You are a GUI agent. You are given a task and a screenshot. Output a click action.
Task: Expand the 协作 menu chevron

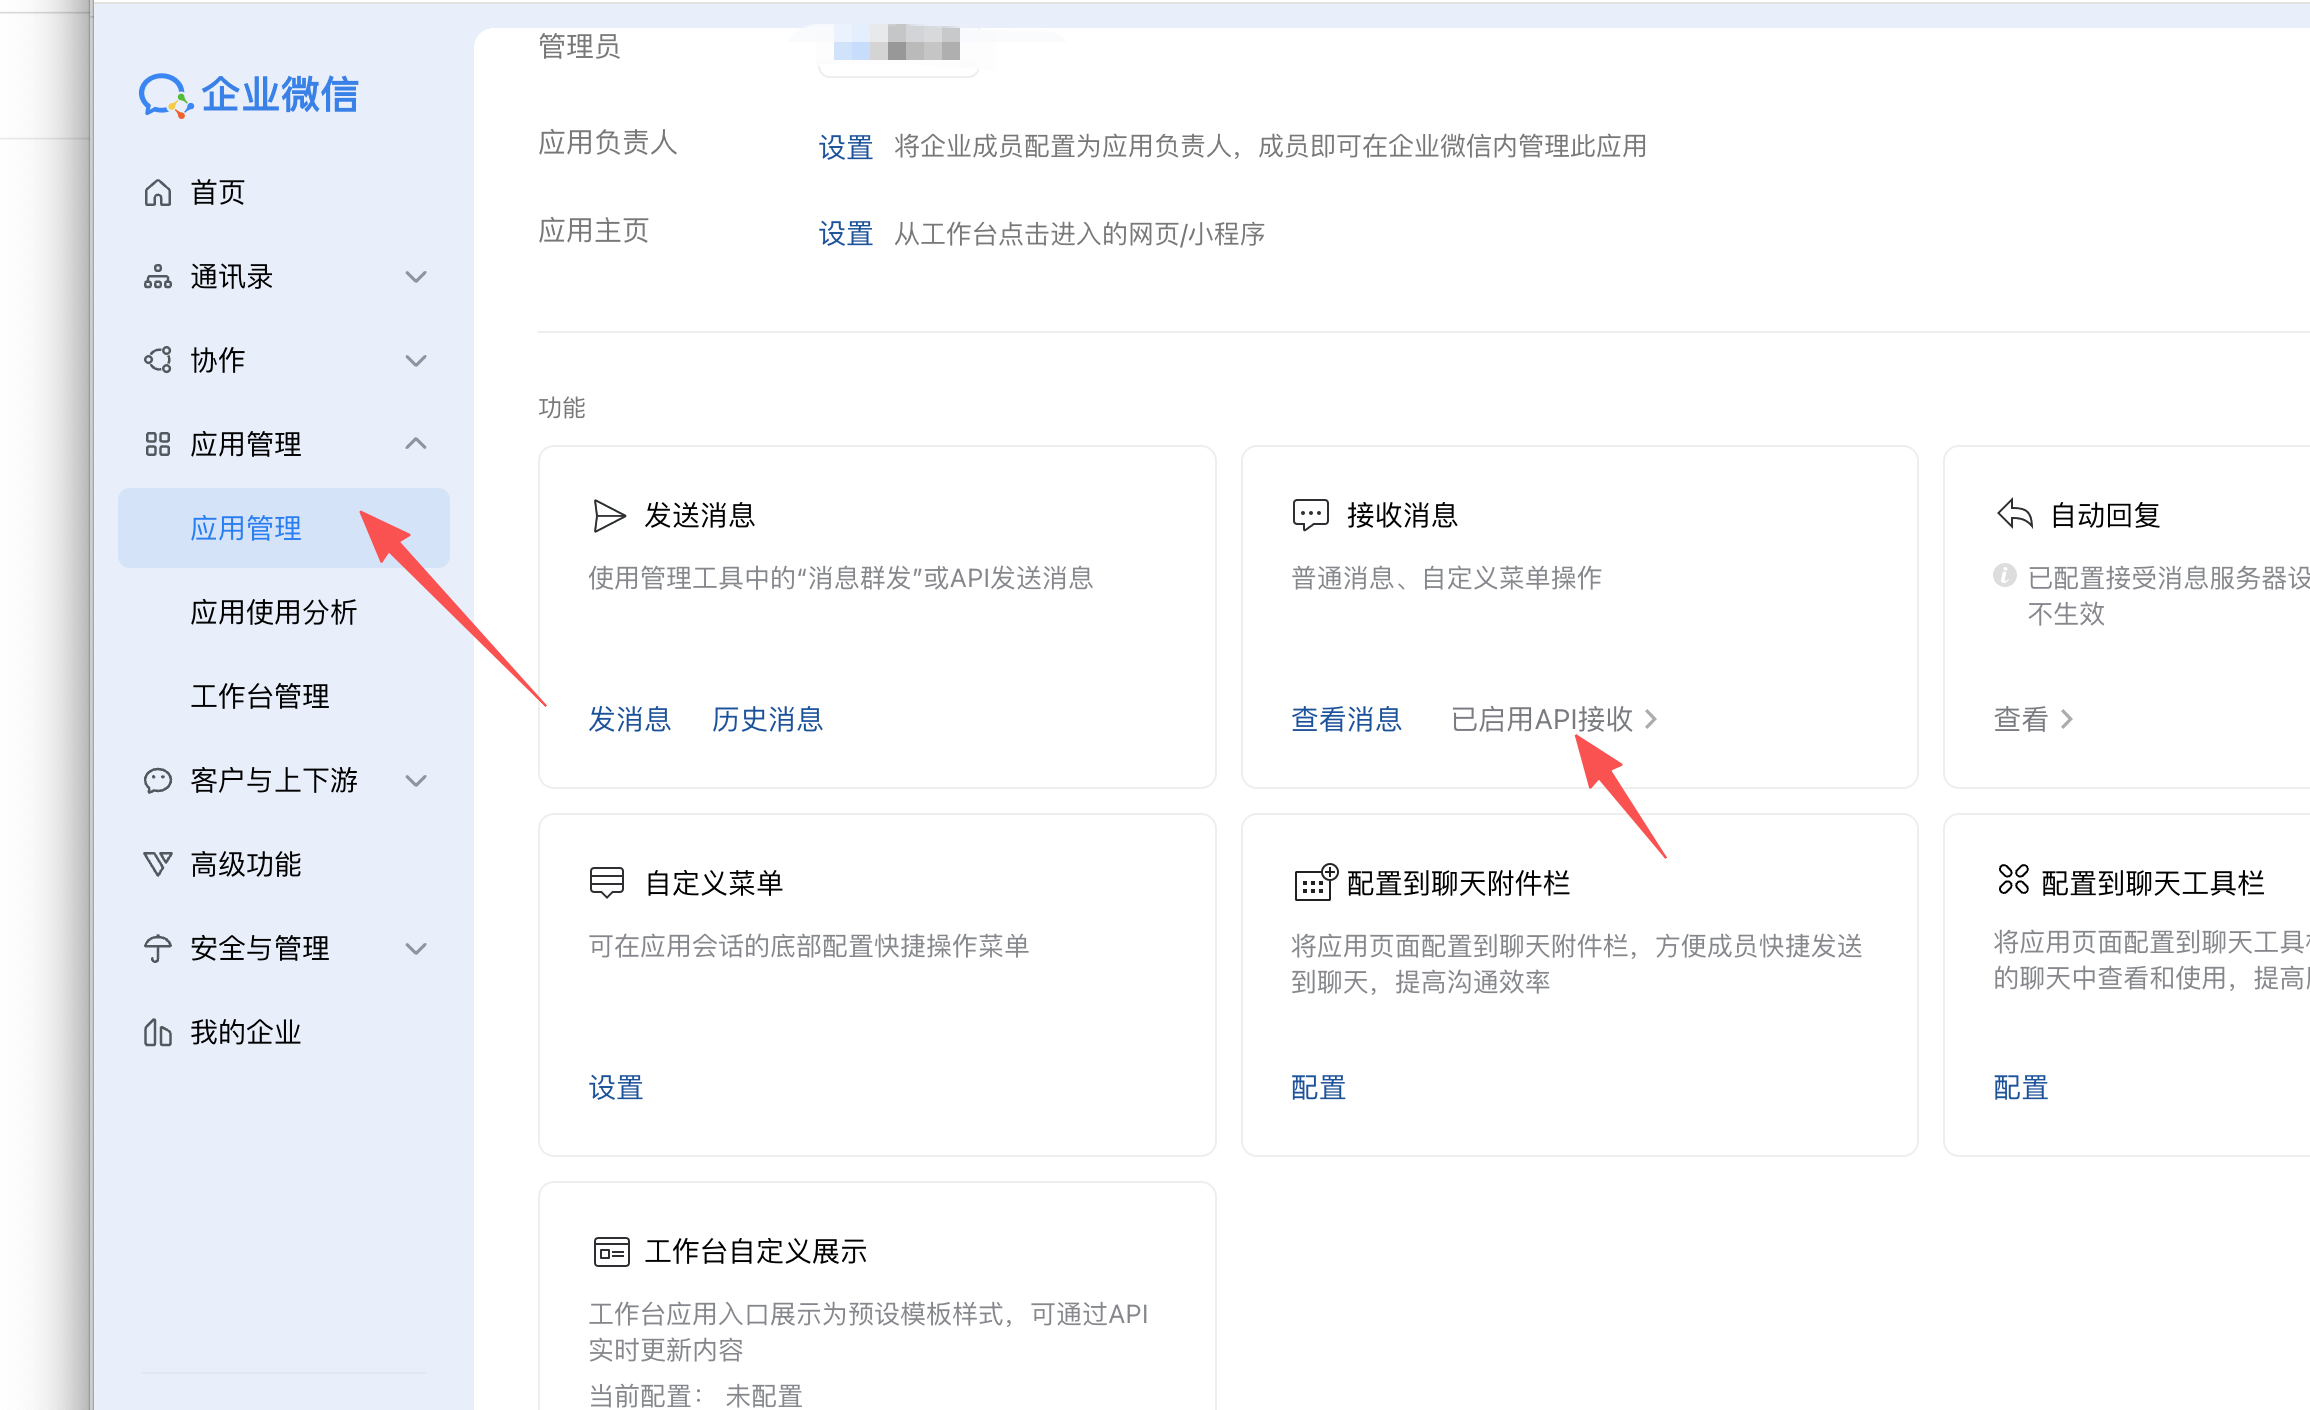[x=416, y=360]
